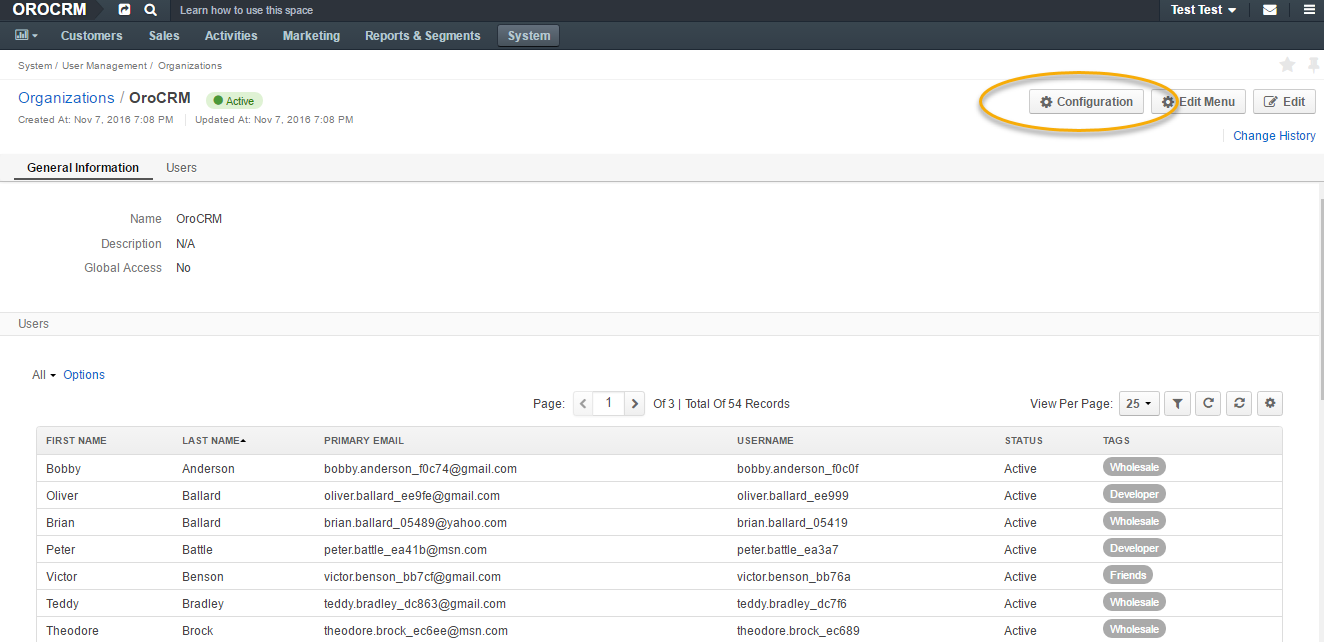Viewport: 1324px width, 642px height.
Task: Expand the View Per Page 25 dropdown
Action: click(1138, 404)
